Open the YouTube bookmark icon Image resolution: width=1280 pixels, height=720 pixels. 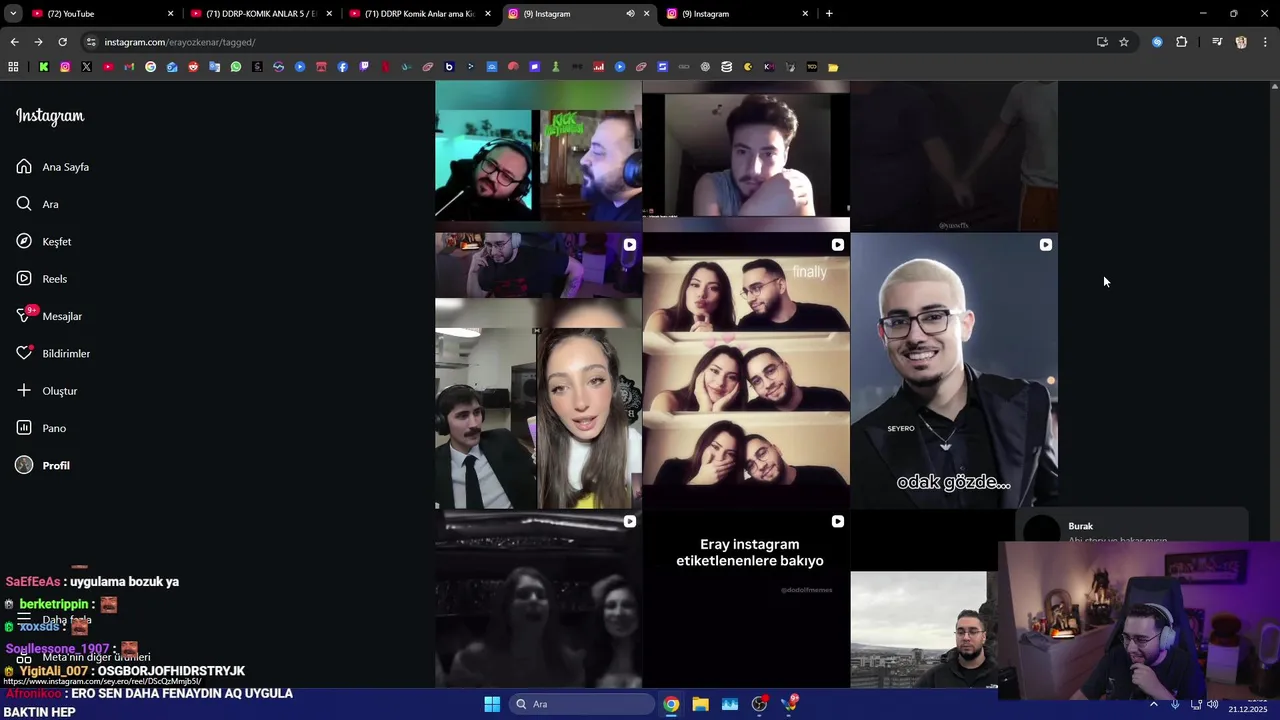click(x=108, y=67)
